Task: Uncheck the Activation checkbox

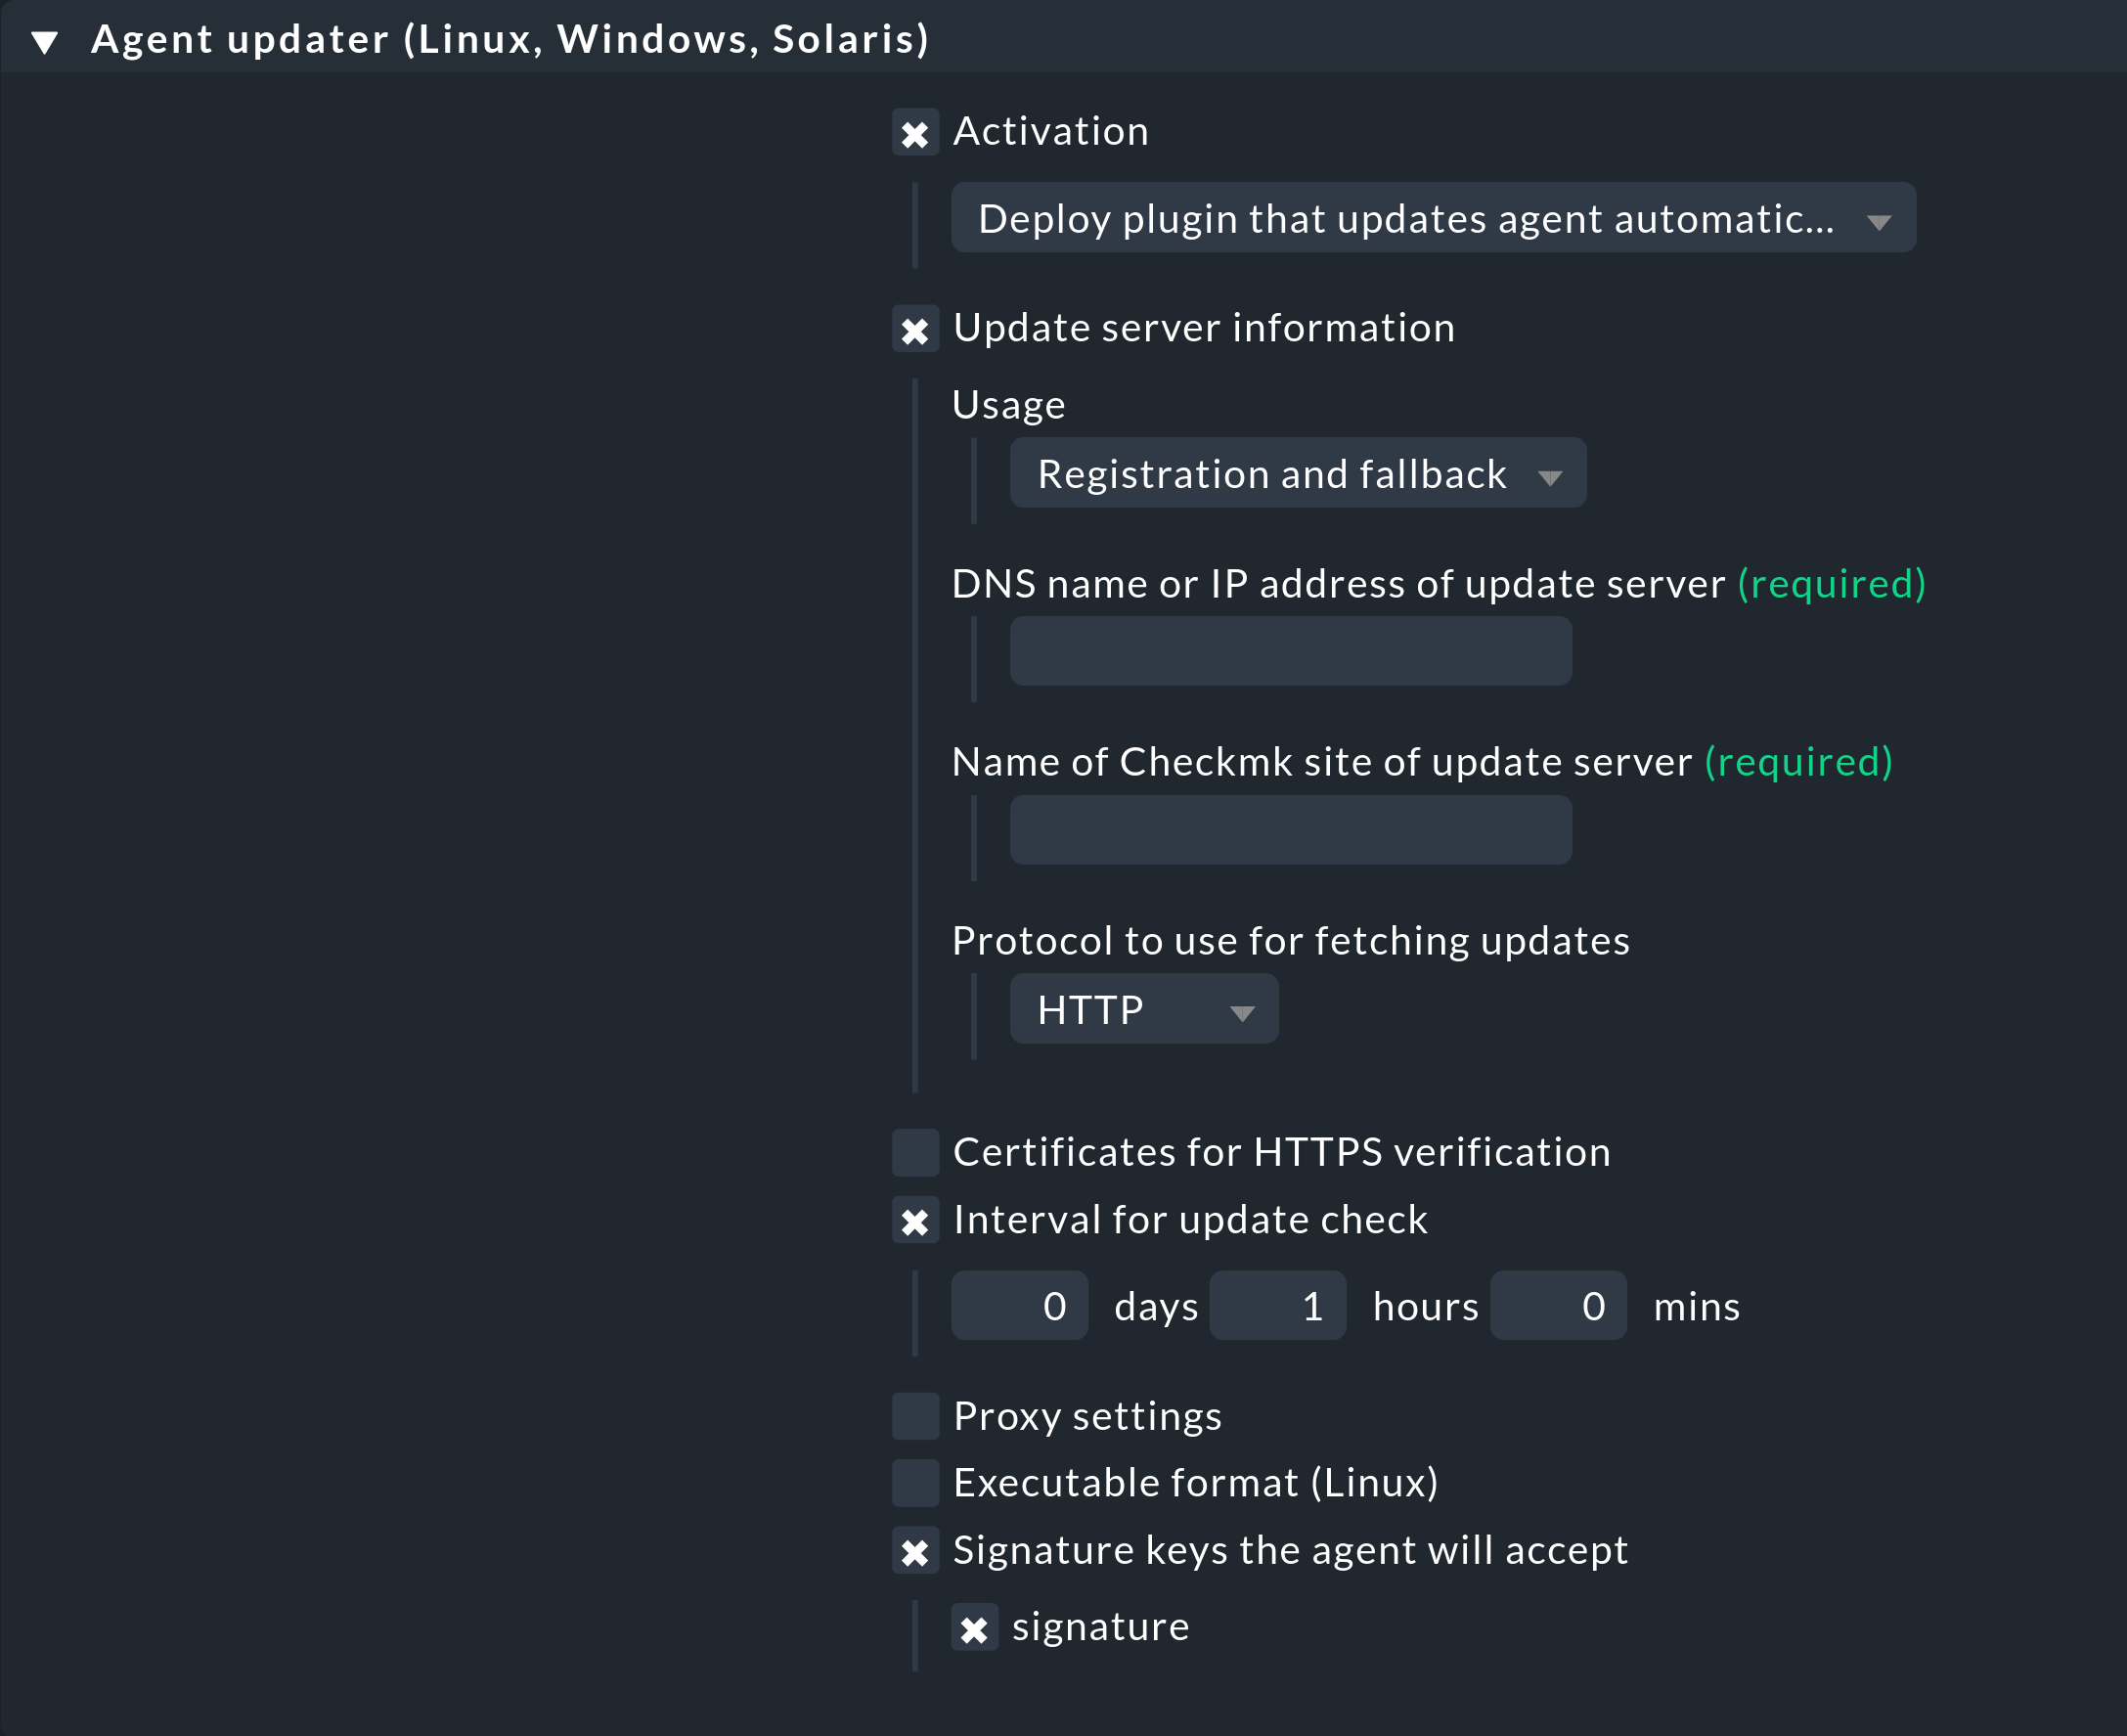Action: (915, 133)
